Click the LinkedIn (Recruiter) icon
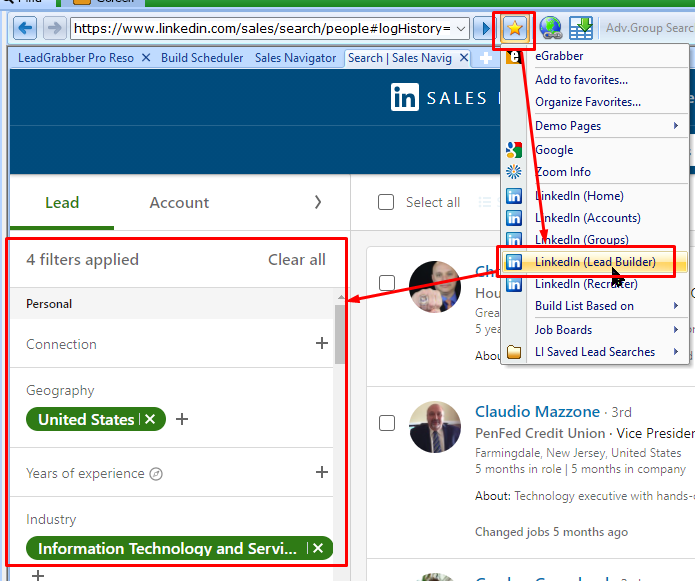The image size is (695, 581). click(514, 284)
